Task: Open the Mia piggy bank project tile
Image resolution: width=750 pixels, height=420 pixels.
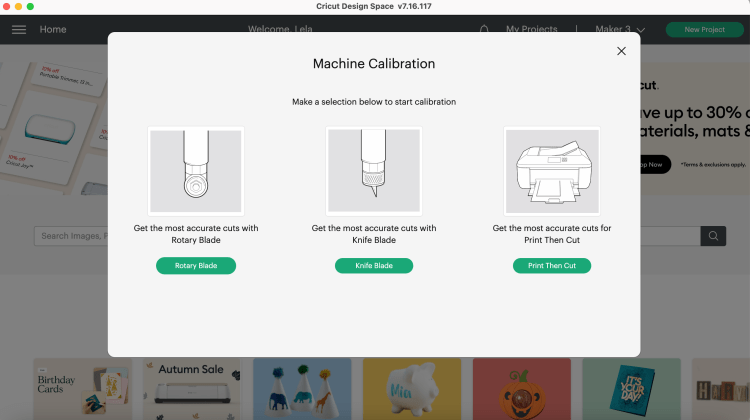Action: (x=412, y=389)
